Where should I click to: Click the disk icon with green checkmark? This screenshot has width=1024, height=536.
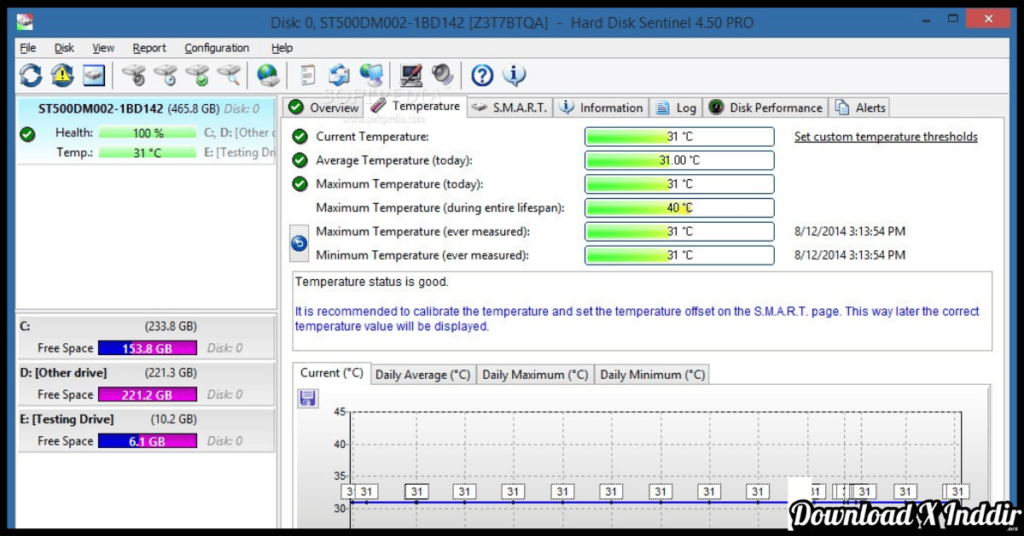(x=197, y=75)
